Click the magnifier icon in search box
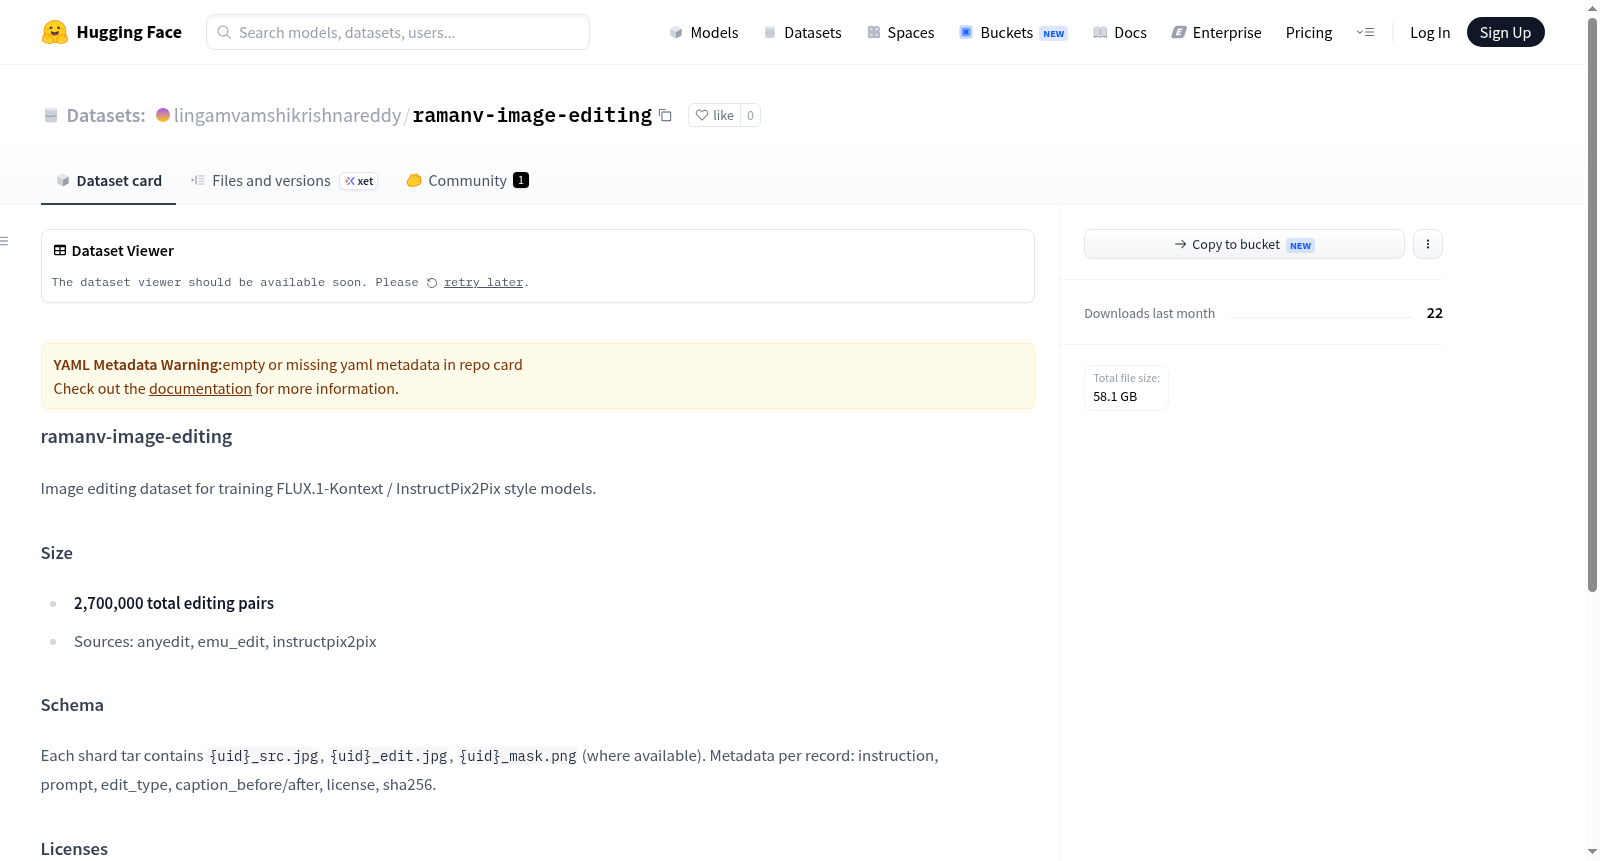This screenshot has width=1600, height=861. coord(224,32)
